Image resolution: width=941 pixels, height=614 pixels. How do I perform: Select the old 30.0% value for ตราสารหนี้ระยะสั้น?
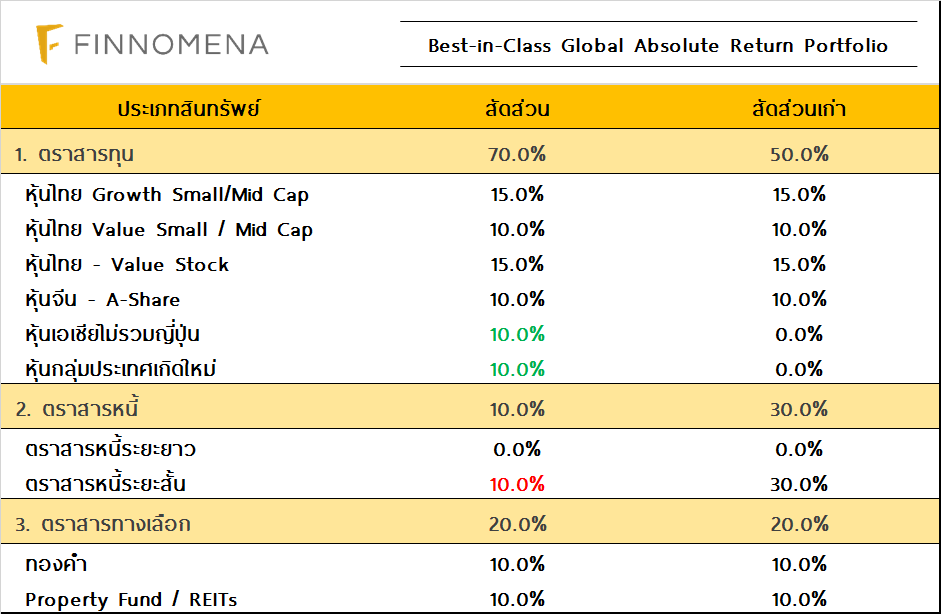coord(799,484)
